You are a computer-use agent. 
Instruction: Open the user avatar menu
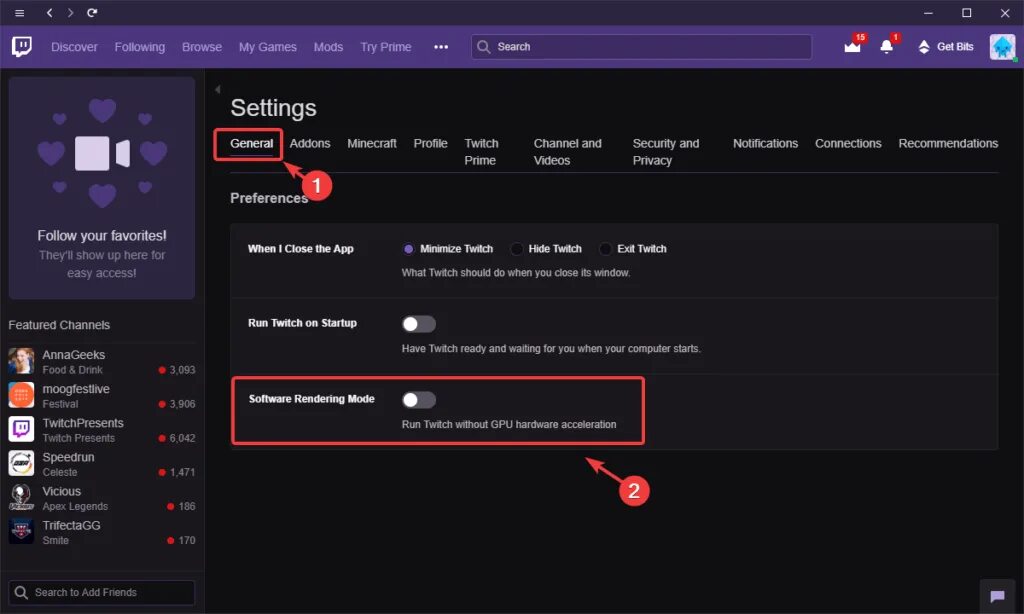[x=1002, y=47]
